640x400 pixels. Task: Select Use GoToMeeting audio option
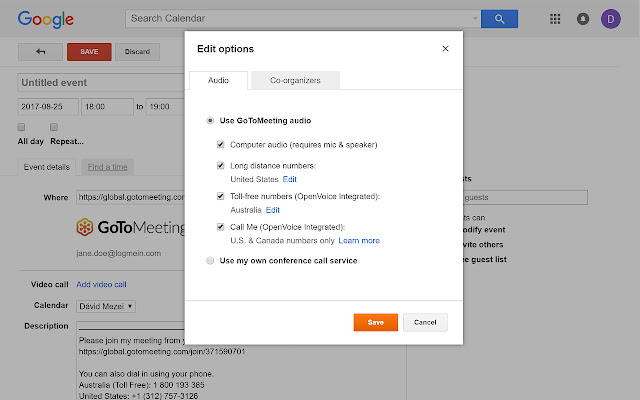[x=209, y=120]
